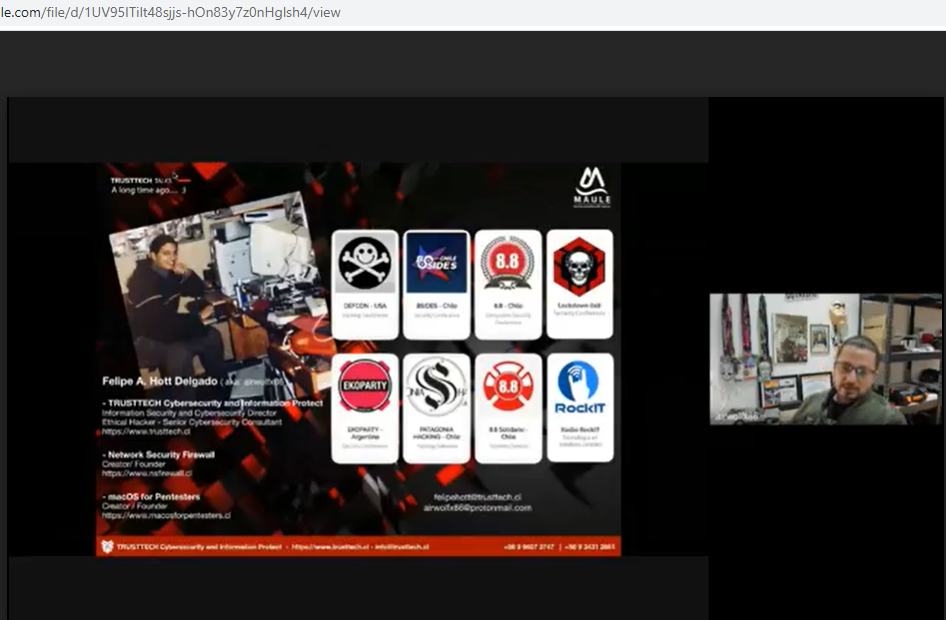Open the https://www.trusttech.cl link in the bio
Viewport: 946px width, 620px height.
(146, 431)
